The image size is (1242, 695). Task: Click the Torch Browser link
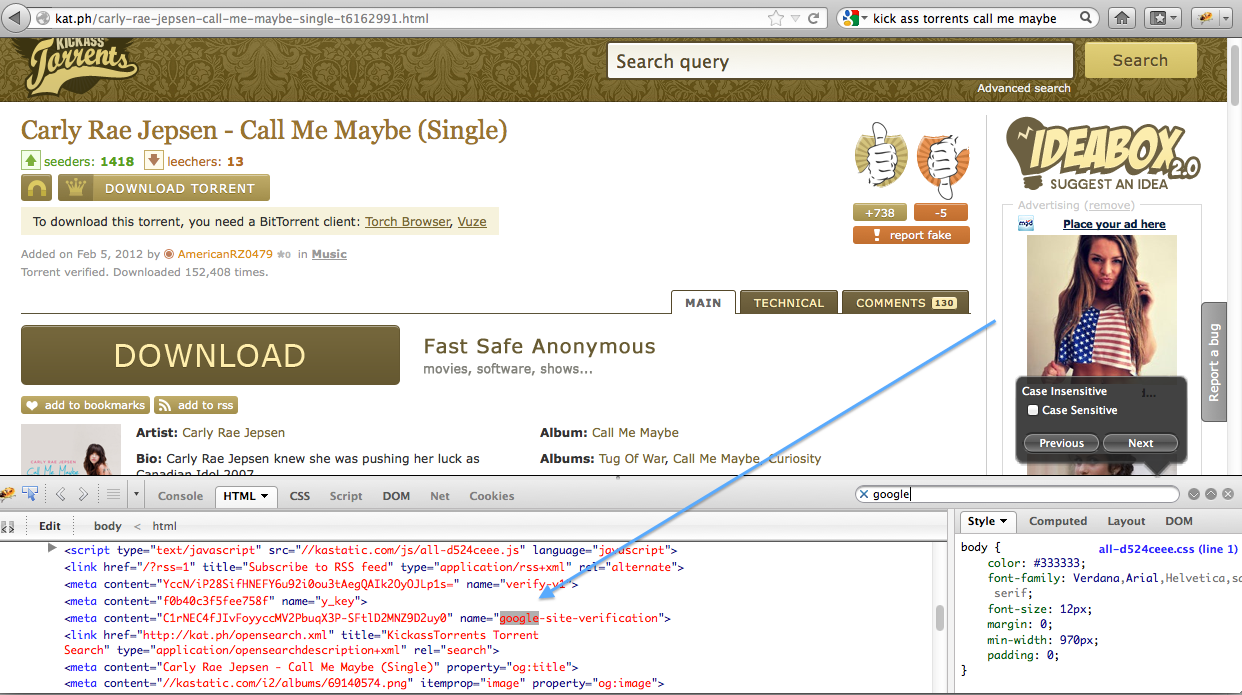coord(407,222)
